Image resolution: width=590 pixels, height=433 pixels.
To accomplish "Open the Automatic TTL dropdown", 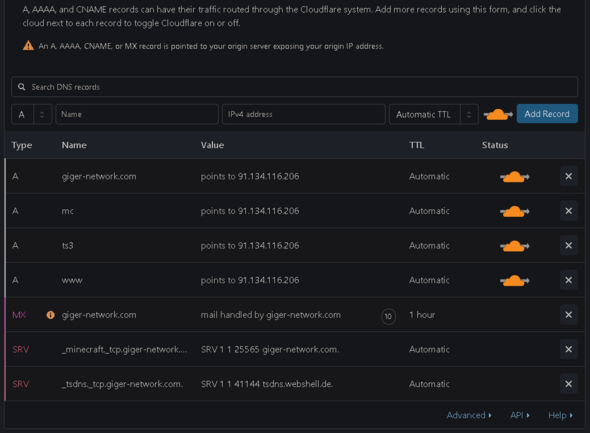I will tap(434, 114).
